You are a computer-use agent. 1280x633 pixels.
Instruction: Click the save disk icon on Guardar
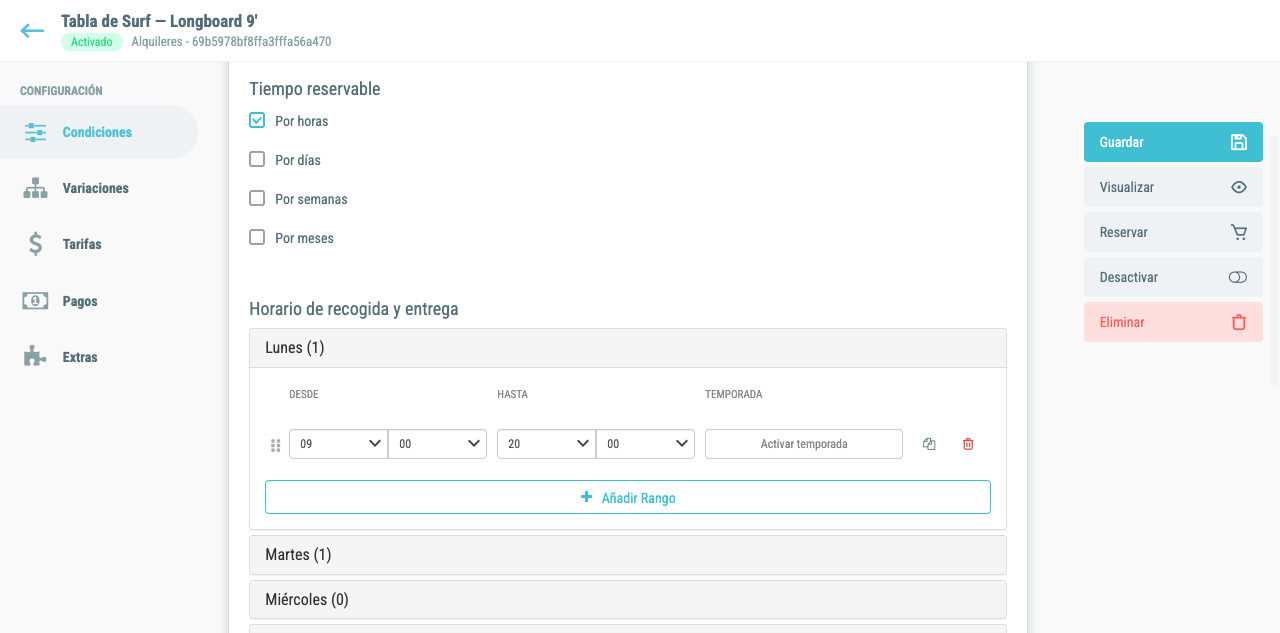1238,142
